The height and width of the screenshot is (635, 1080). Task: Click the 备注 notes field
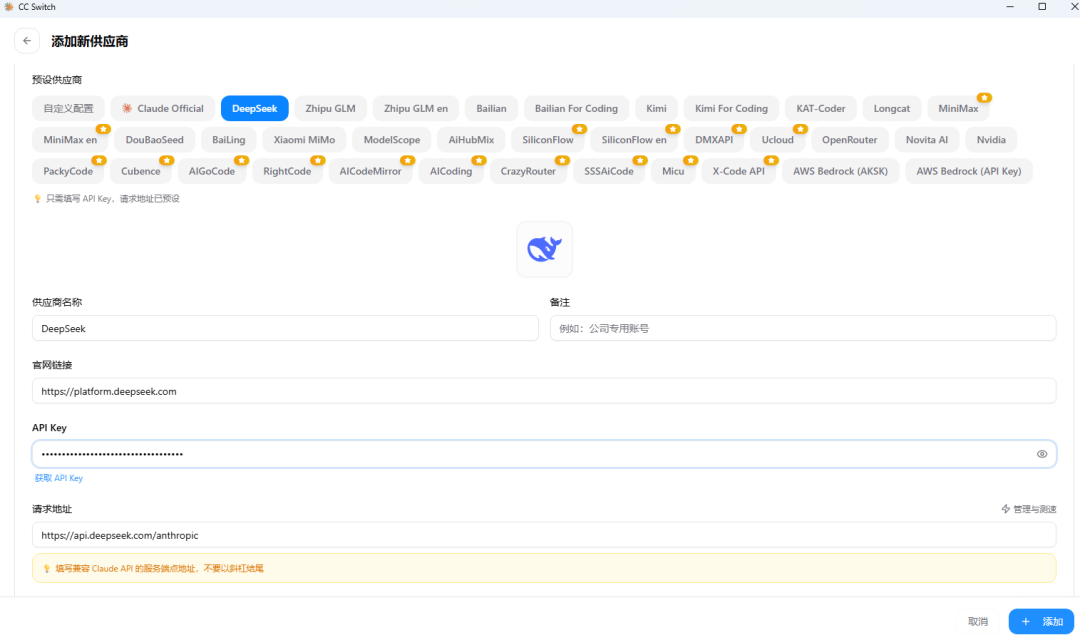click(803, 329)
